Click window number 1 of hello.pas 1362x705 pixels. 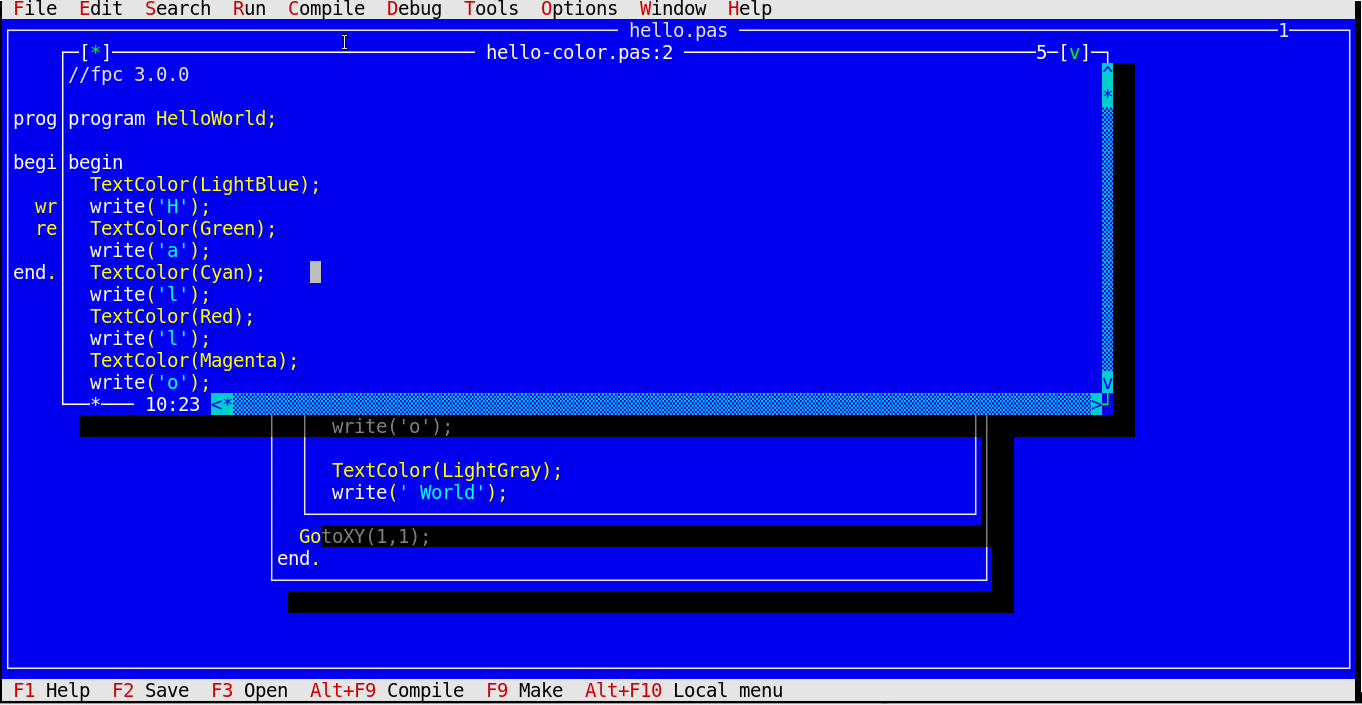click(x=1283, y=30)
